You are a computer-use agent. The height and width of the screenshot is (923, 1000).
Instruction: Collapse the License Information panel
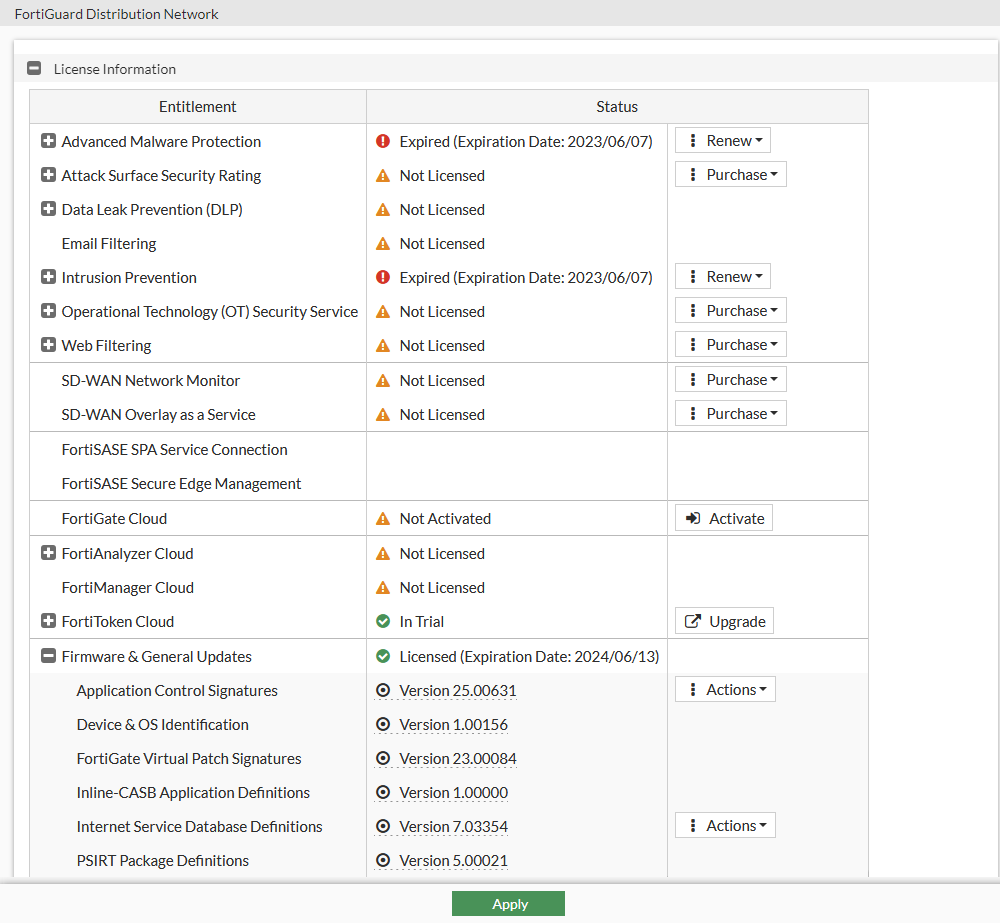33,68
